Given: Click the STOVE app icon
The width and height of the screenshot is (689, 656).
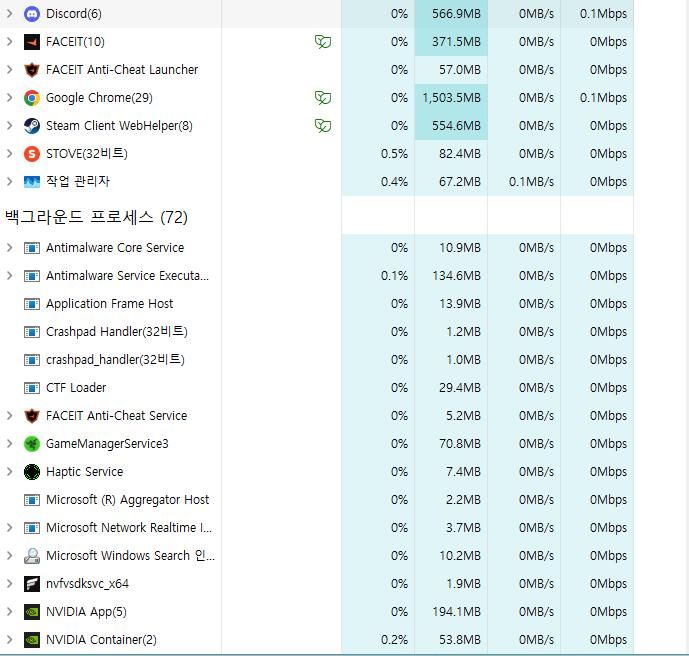Looking at the screenshot, I should pyautogui.click(x=32, y=154).
